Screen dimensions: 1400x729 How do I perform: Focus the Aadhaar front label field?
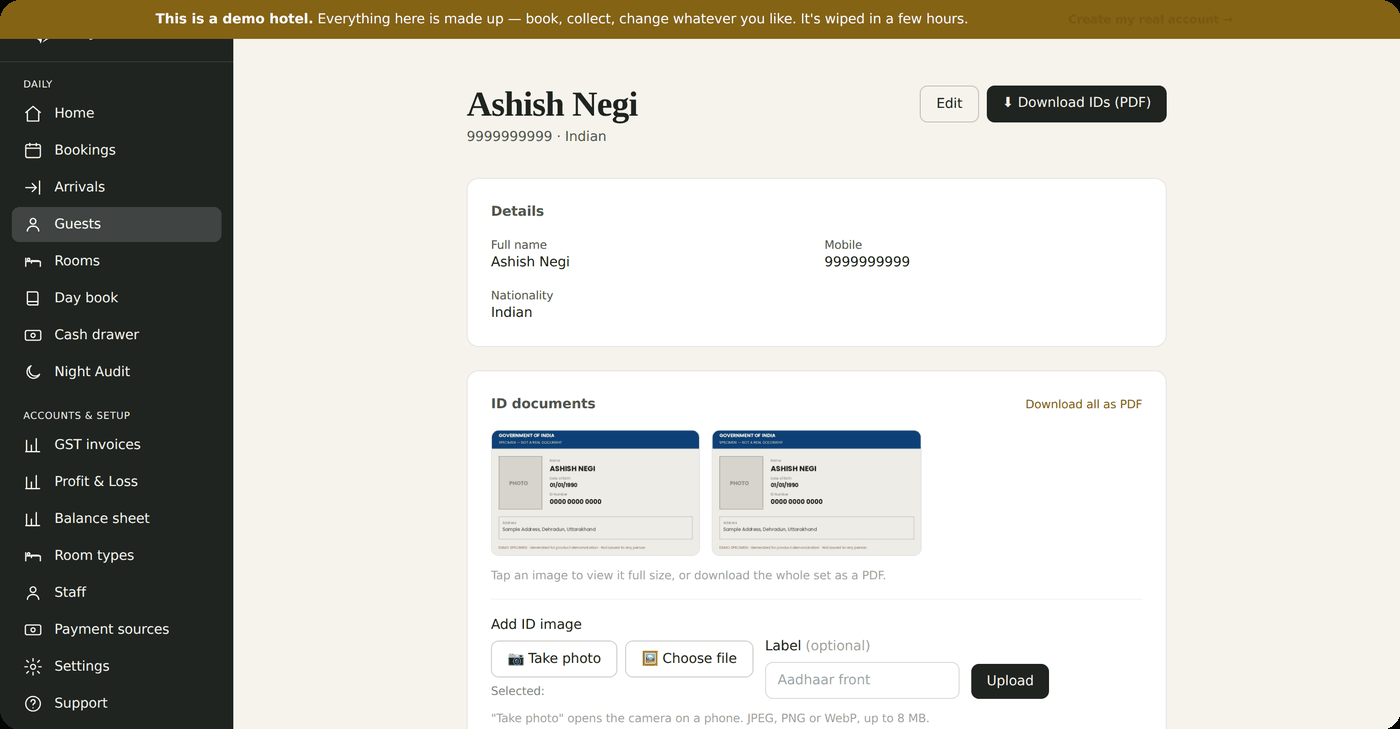tap(862, 680)
